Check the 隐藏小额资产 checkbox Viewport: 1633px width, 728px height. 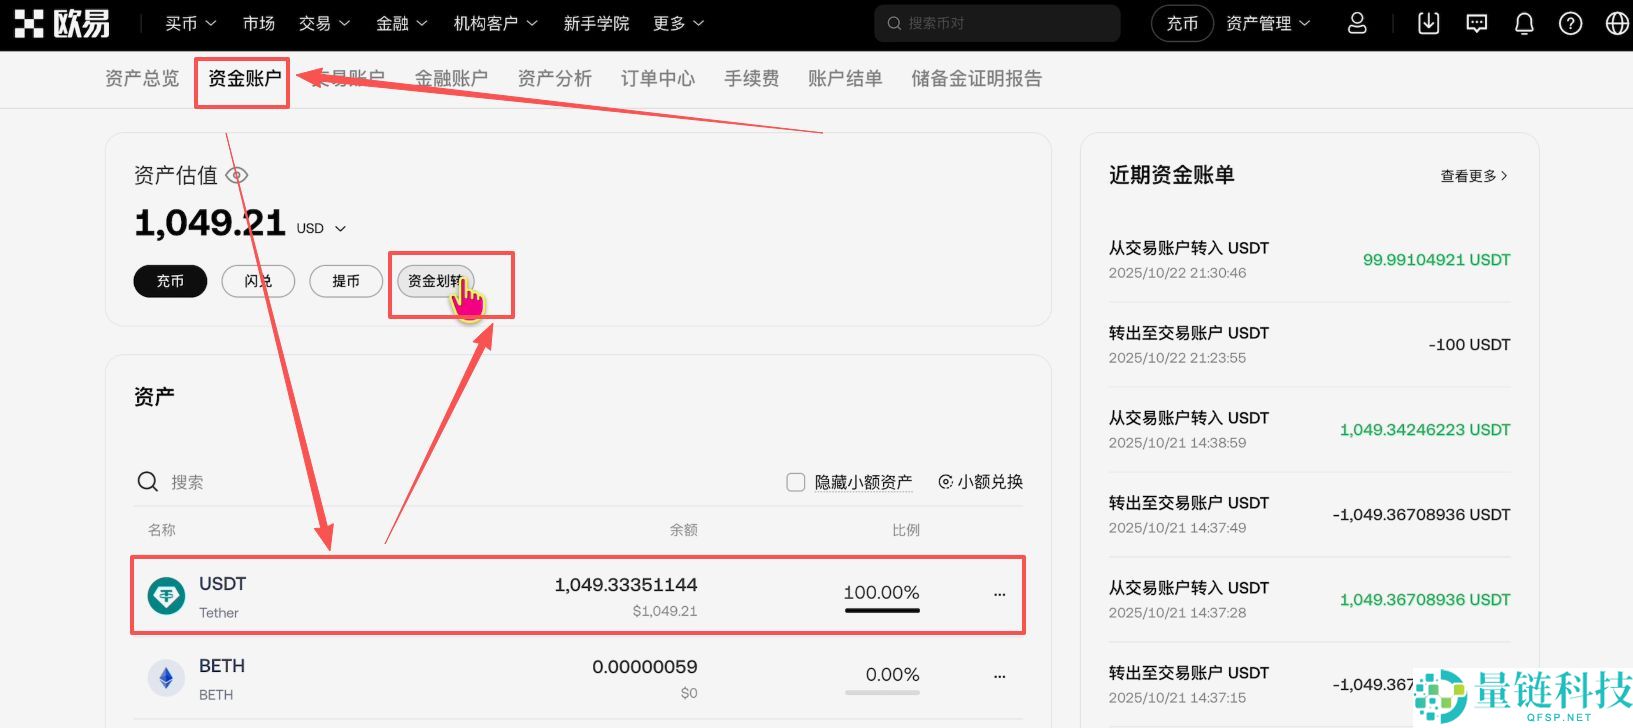click(x=796, y=482)
